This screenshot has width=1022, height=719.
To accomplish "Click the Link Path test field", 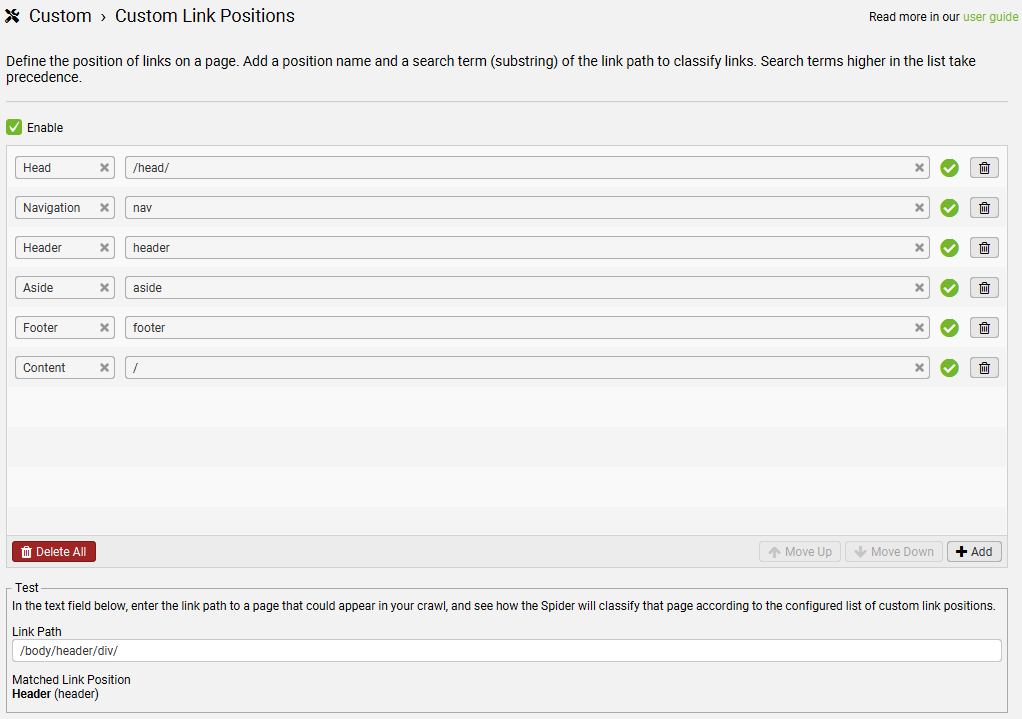I will (x=506, y=651).
